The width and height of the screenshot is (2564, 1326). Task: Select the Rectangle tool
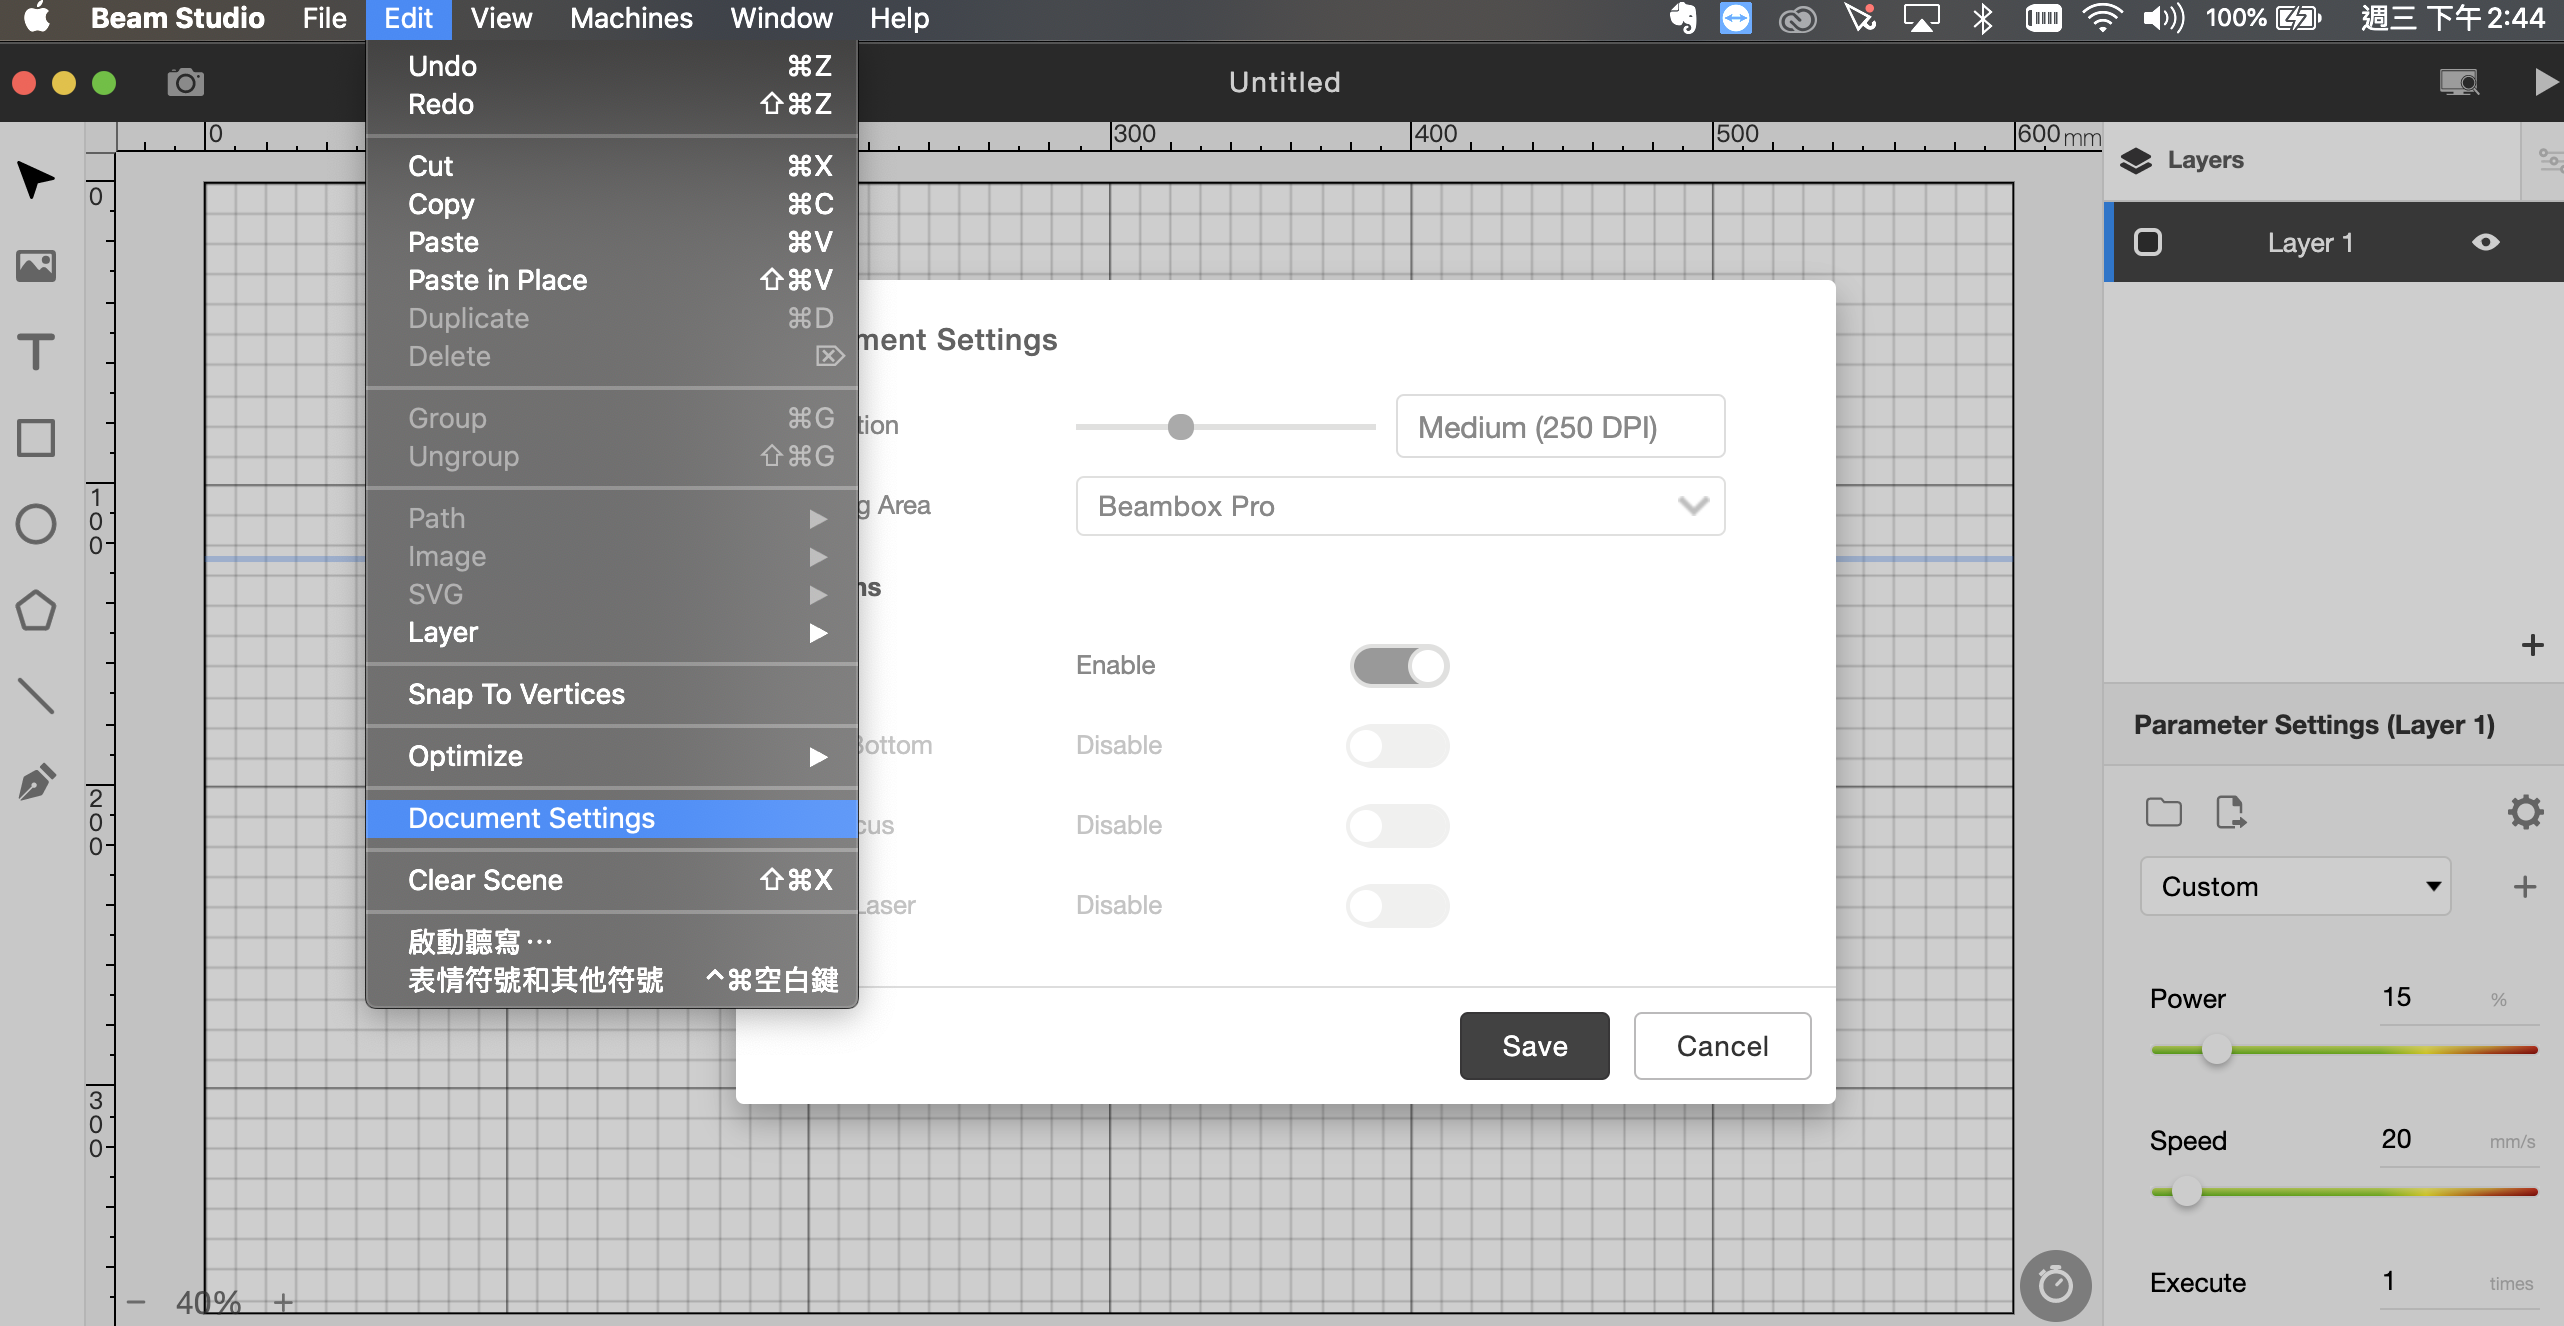click(x=36, y=438)
